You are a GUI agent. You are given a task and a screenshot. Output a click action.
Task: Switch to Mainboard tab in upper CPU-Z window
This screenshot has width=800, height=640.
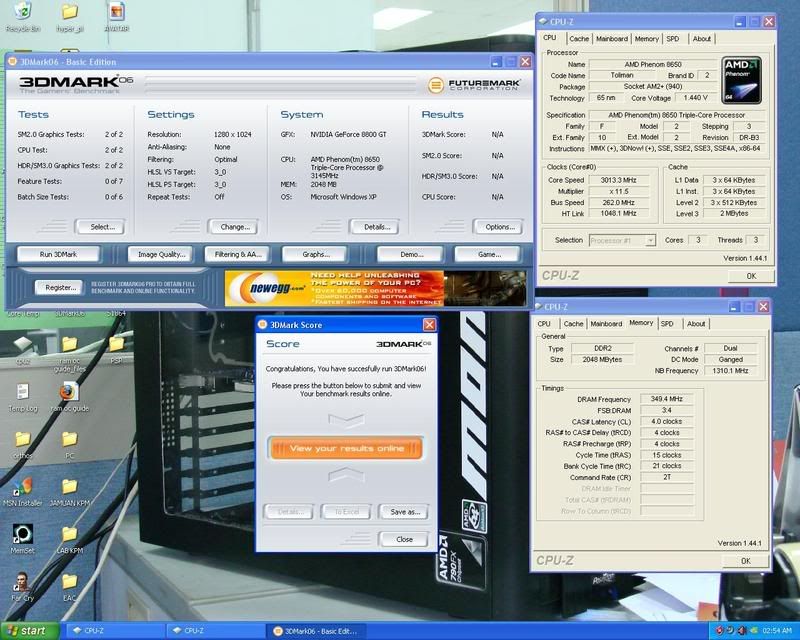pyautogui.click(x=611, y=39)
